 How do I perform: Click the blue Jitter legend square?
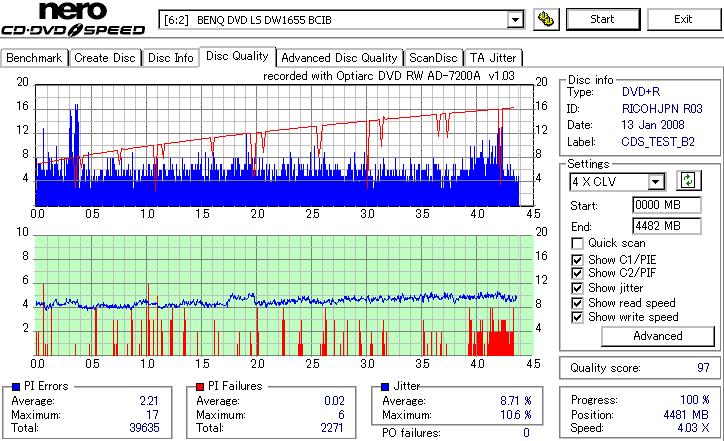385,387
